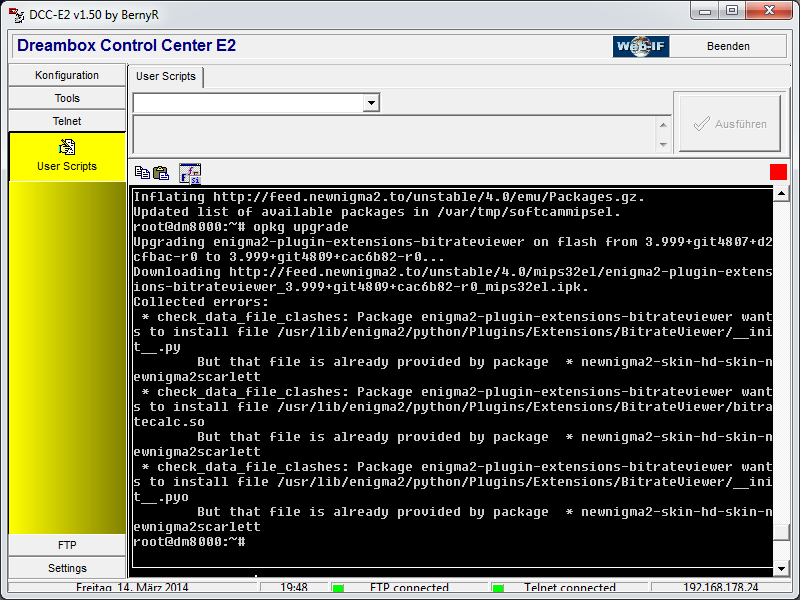Click the "Dreambox Control Center E2" heading

[x=127, y=45]
